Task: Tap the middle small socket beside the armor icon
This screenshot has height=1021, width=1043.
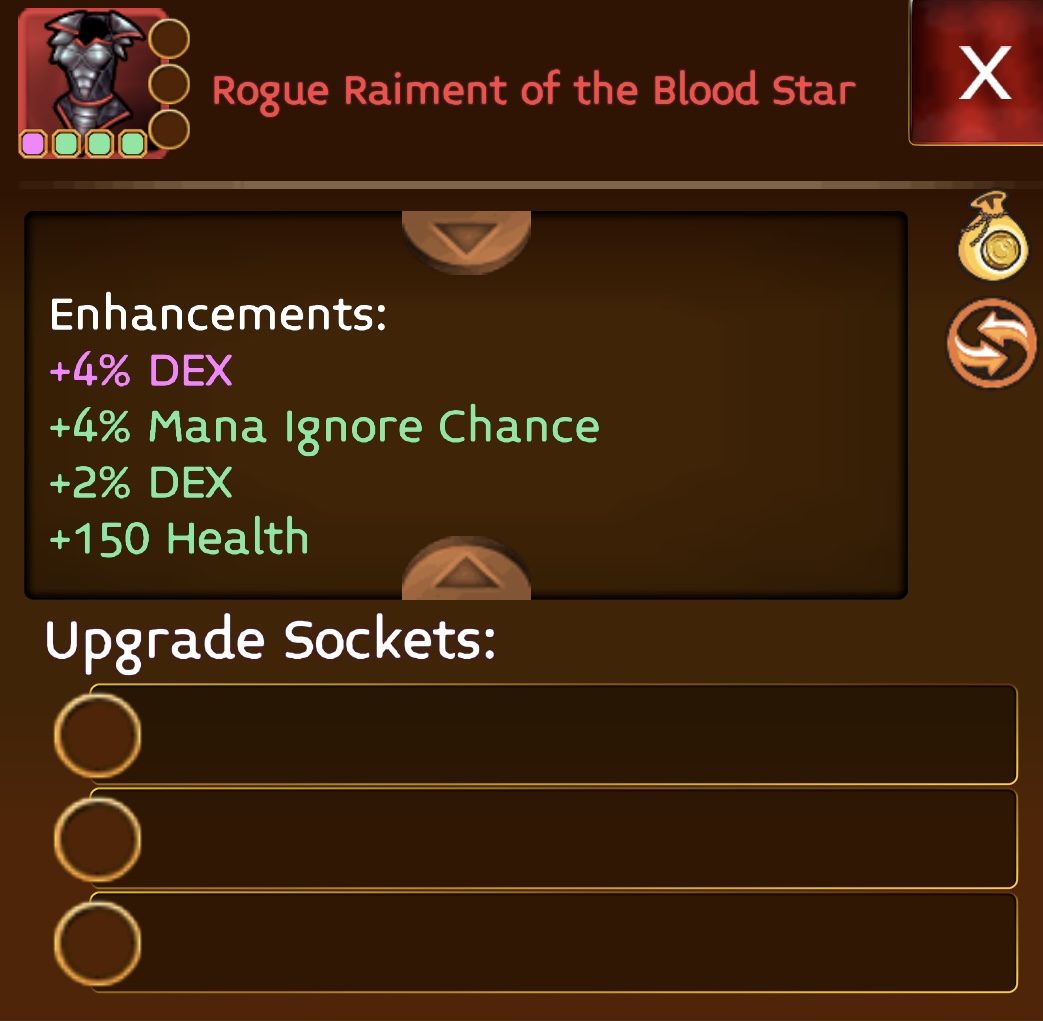Action: [x=169, y=84]
